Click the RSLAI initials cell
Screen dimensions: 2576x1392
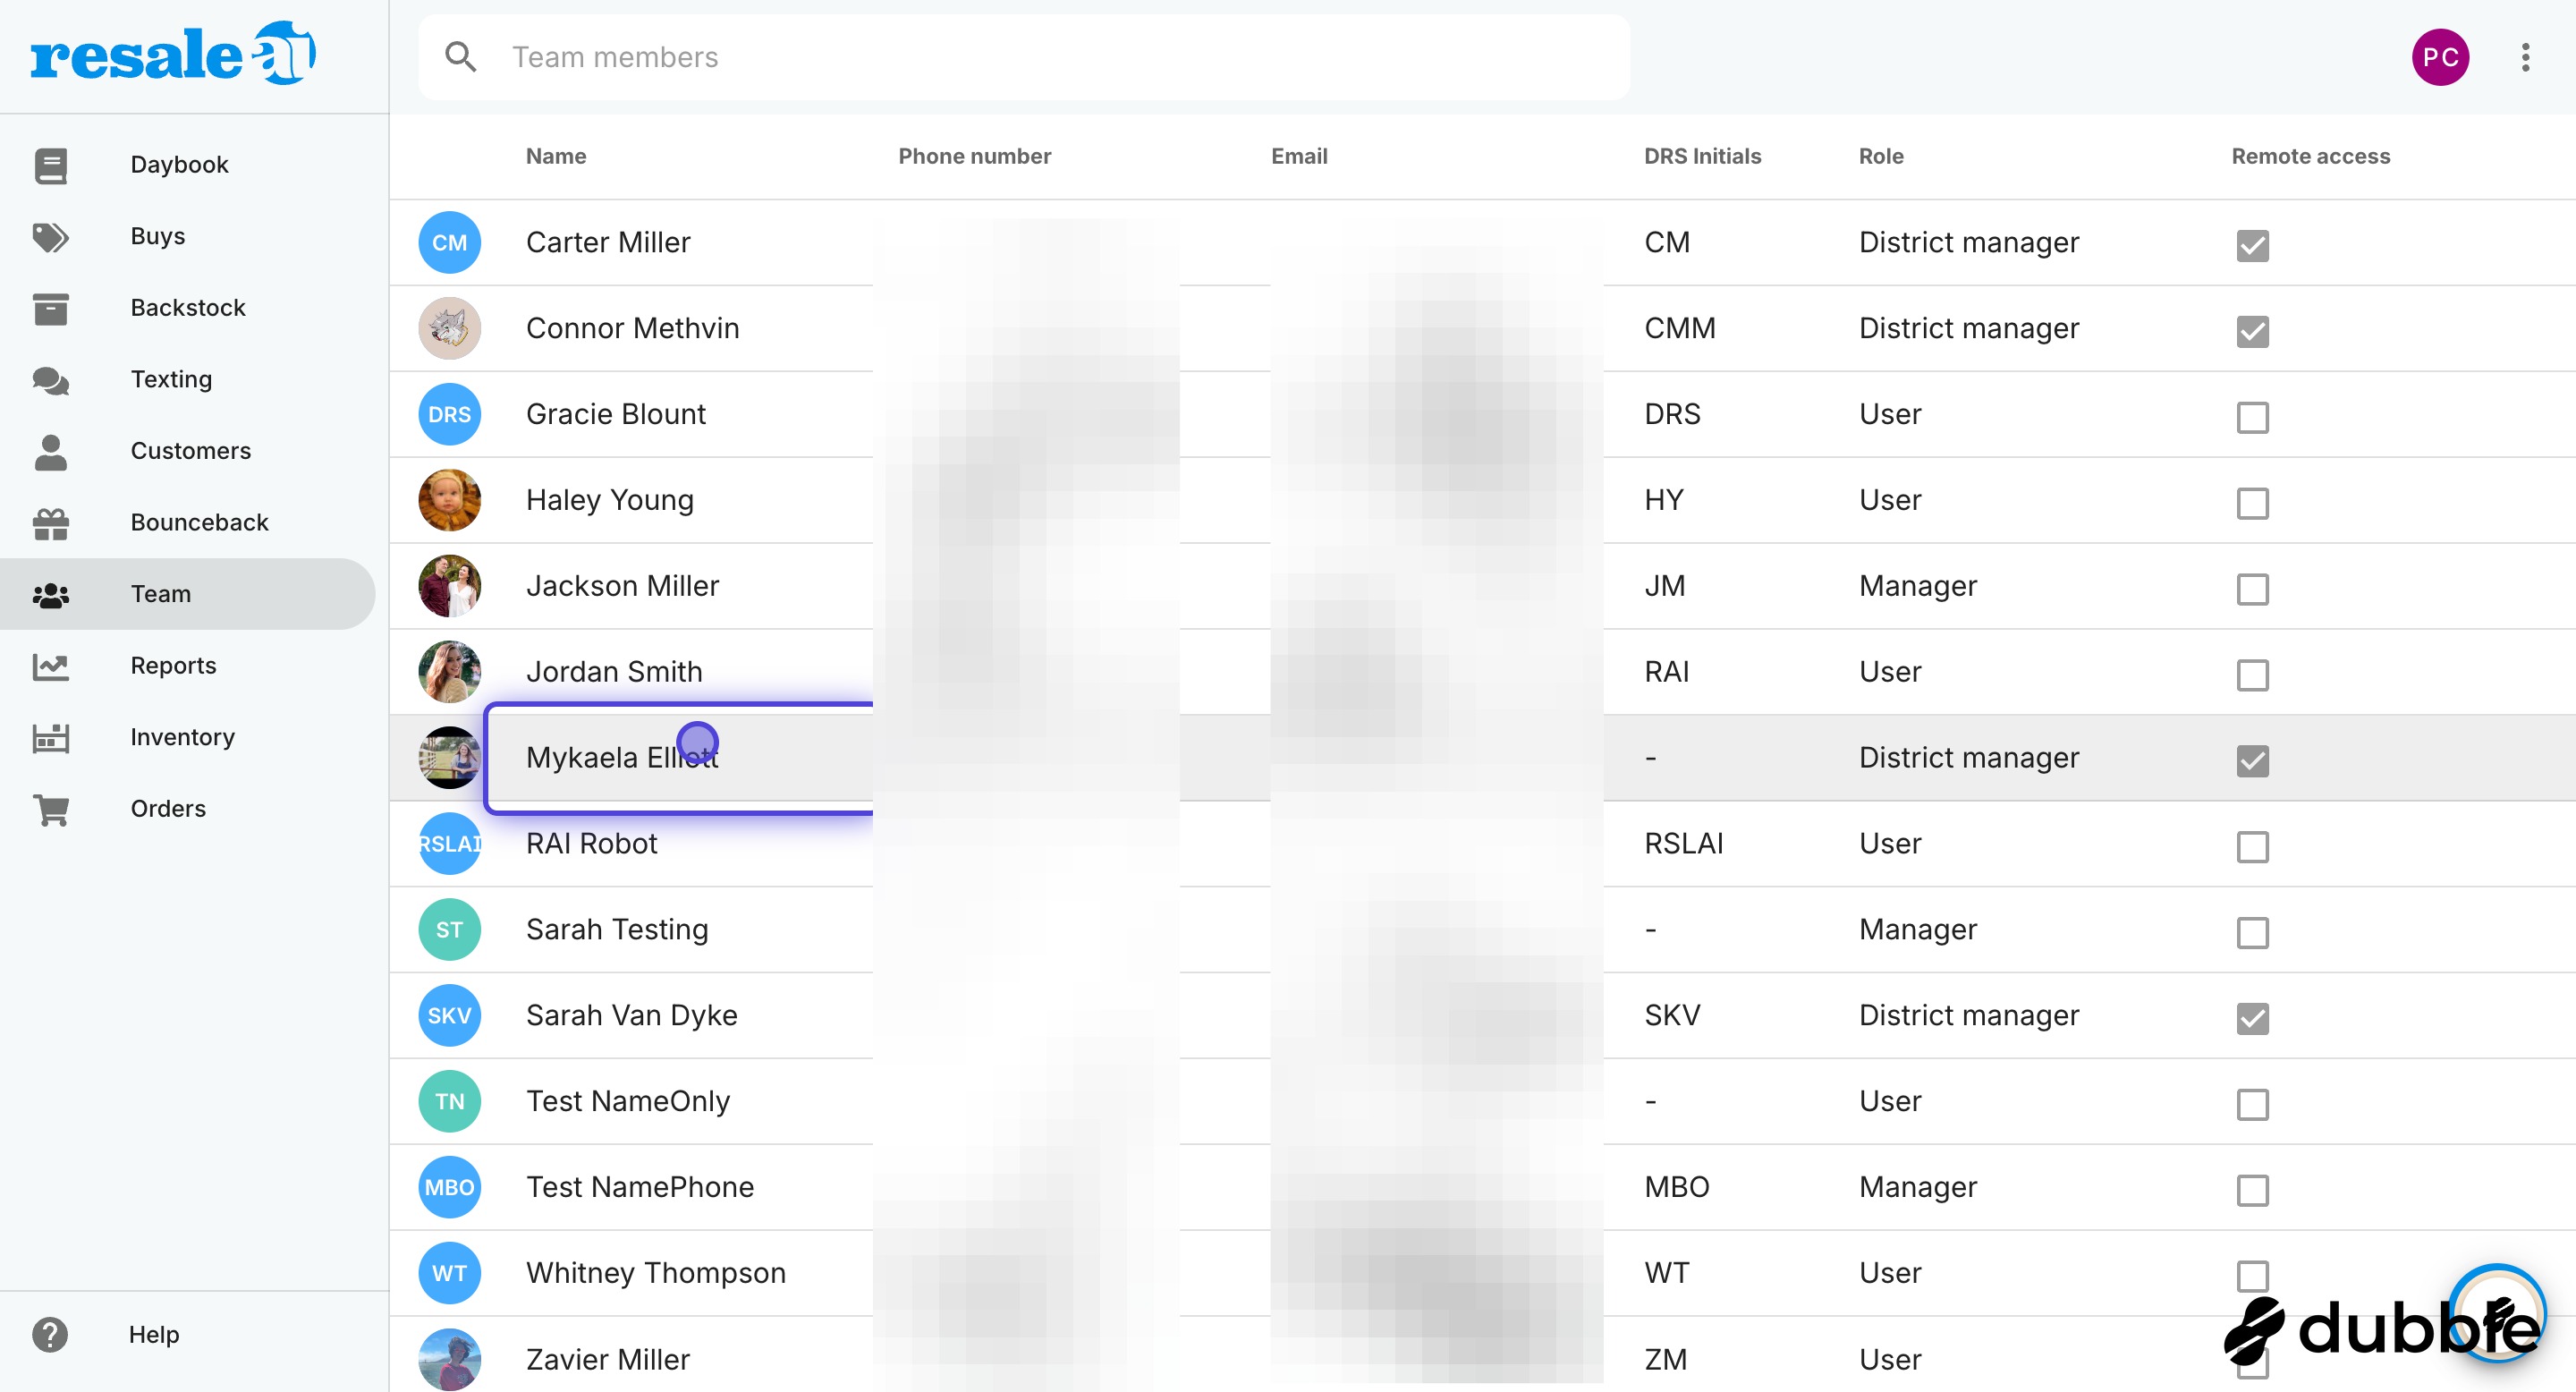(1684, 844)
